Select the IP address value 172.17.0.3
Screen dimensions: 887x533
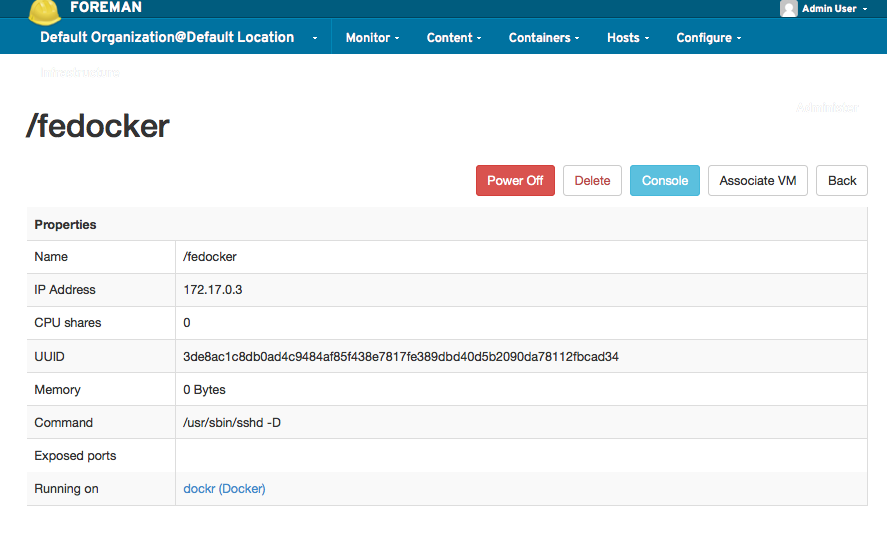(213, 290)
